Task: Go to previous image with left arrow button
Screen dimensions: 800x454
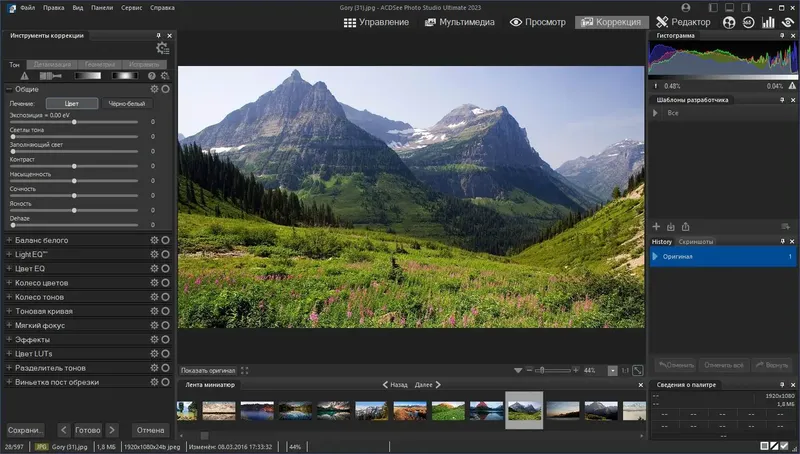Action: click(63, 431)
